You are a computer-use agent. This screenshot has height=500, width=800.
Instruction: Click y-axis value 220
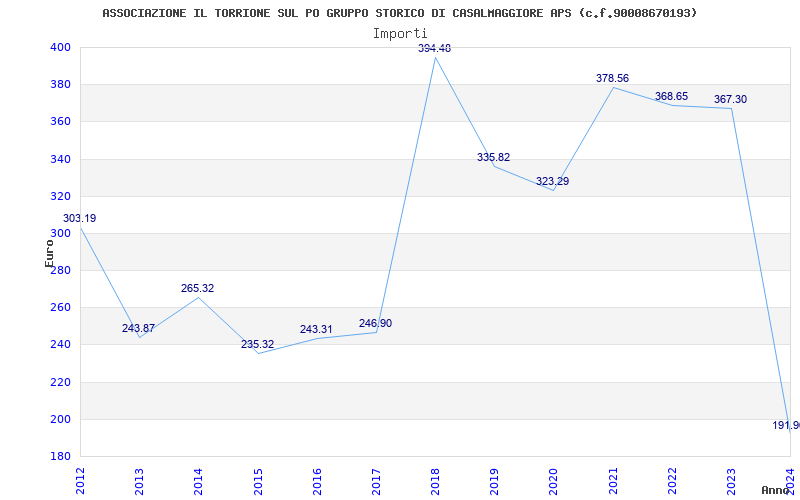coord(60,382)
